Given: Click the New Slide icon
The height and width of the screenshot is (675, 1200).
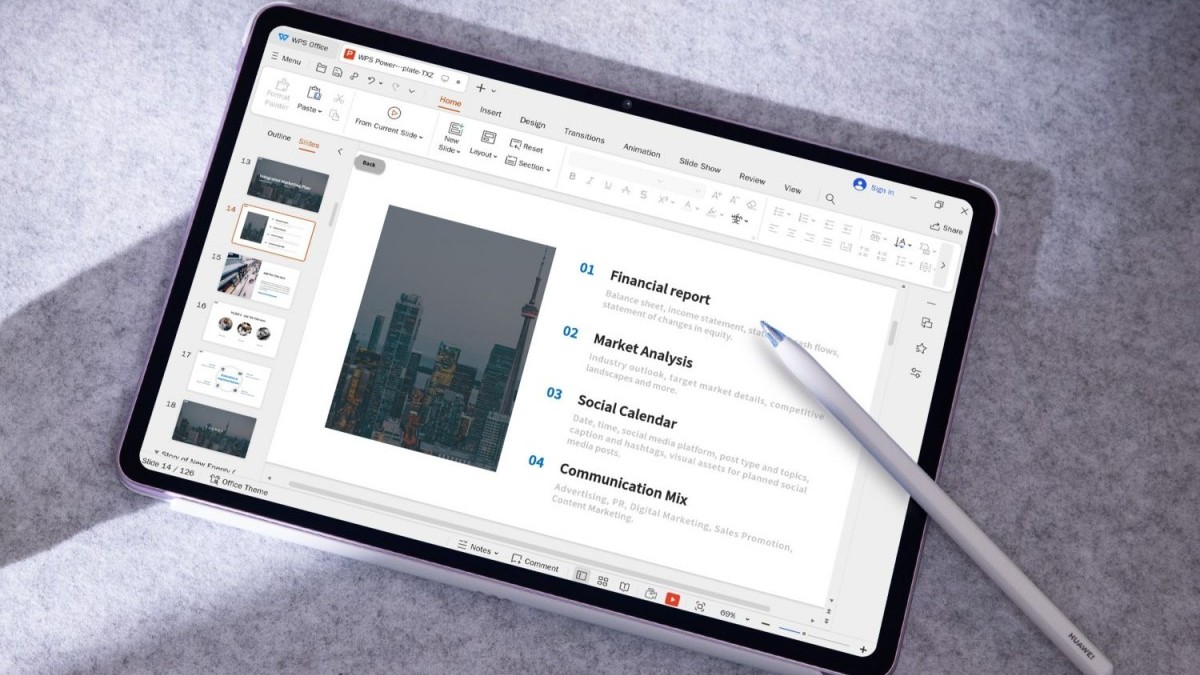Looking at the screenshot, I should [455, 130].
